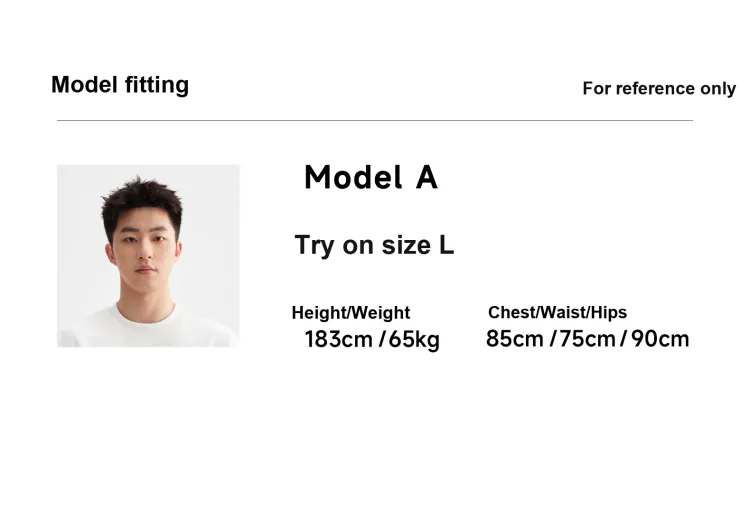This screenshot has height=508, width=750.
Task: Click the word "Waist" in the label
Action: pos(561,313)
